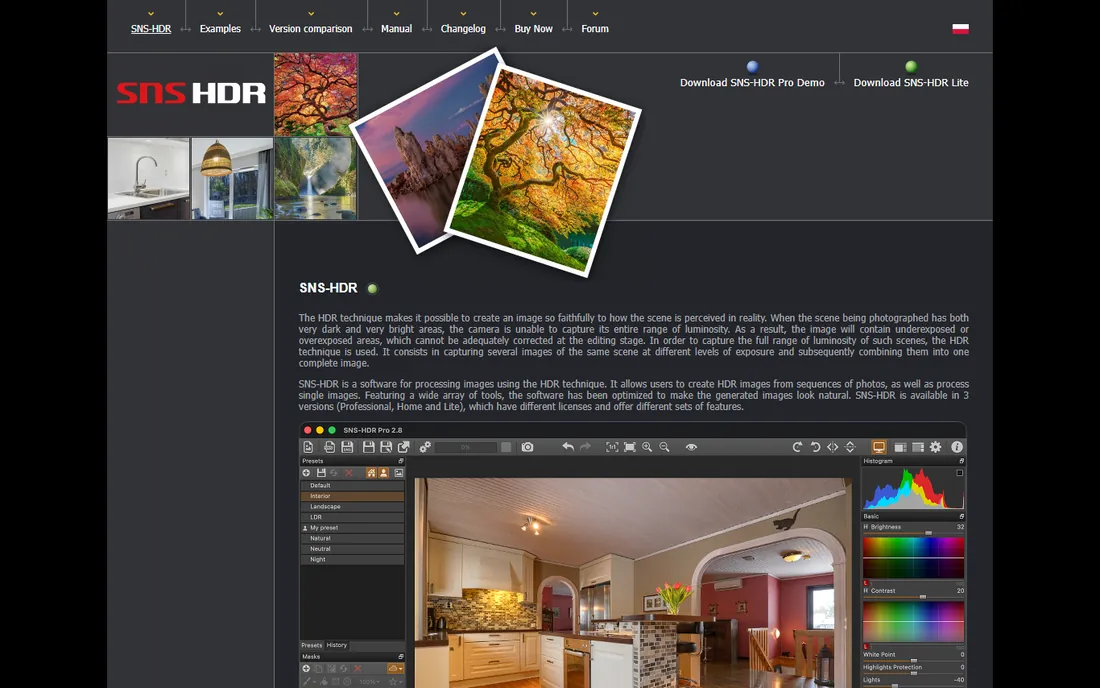This screenshot has width=1100, height=688.
Task: Click the save SNS project disk icon
Action: click(x=347, y=447)
